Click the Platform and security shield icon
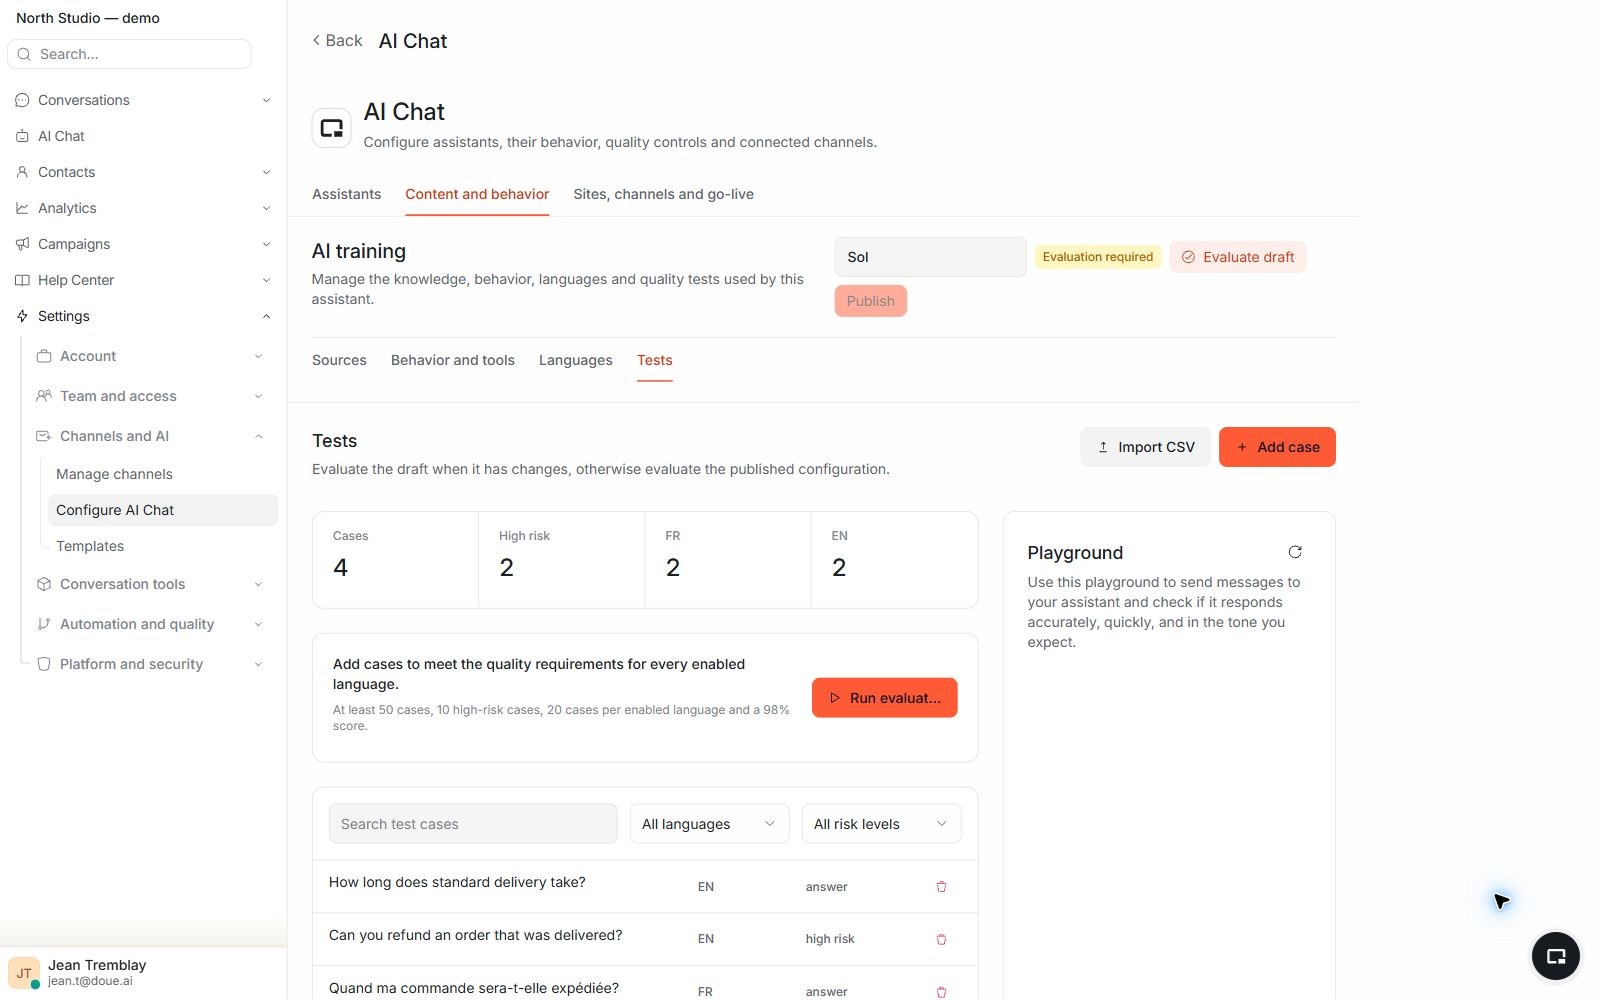This screenshot has width=1600, height=1000. [44, 664]
